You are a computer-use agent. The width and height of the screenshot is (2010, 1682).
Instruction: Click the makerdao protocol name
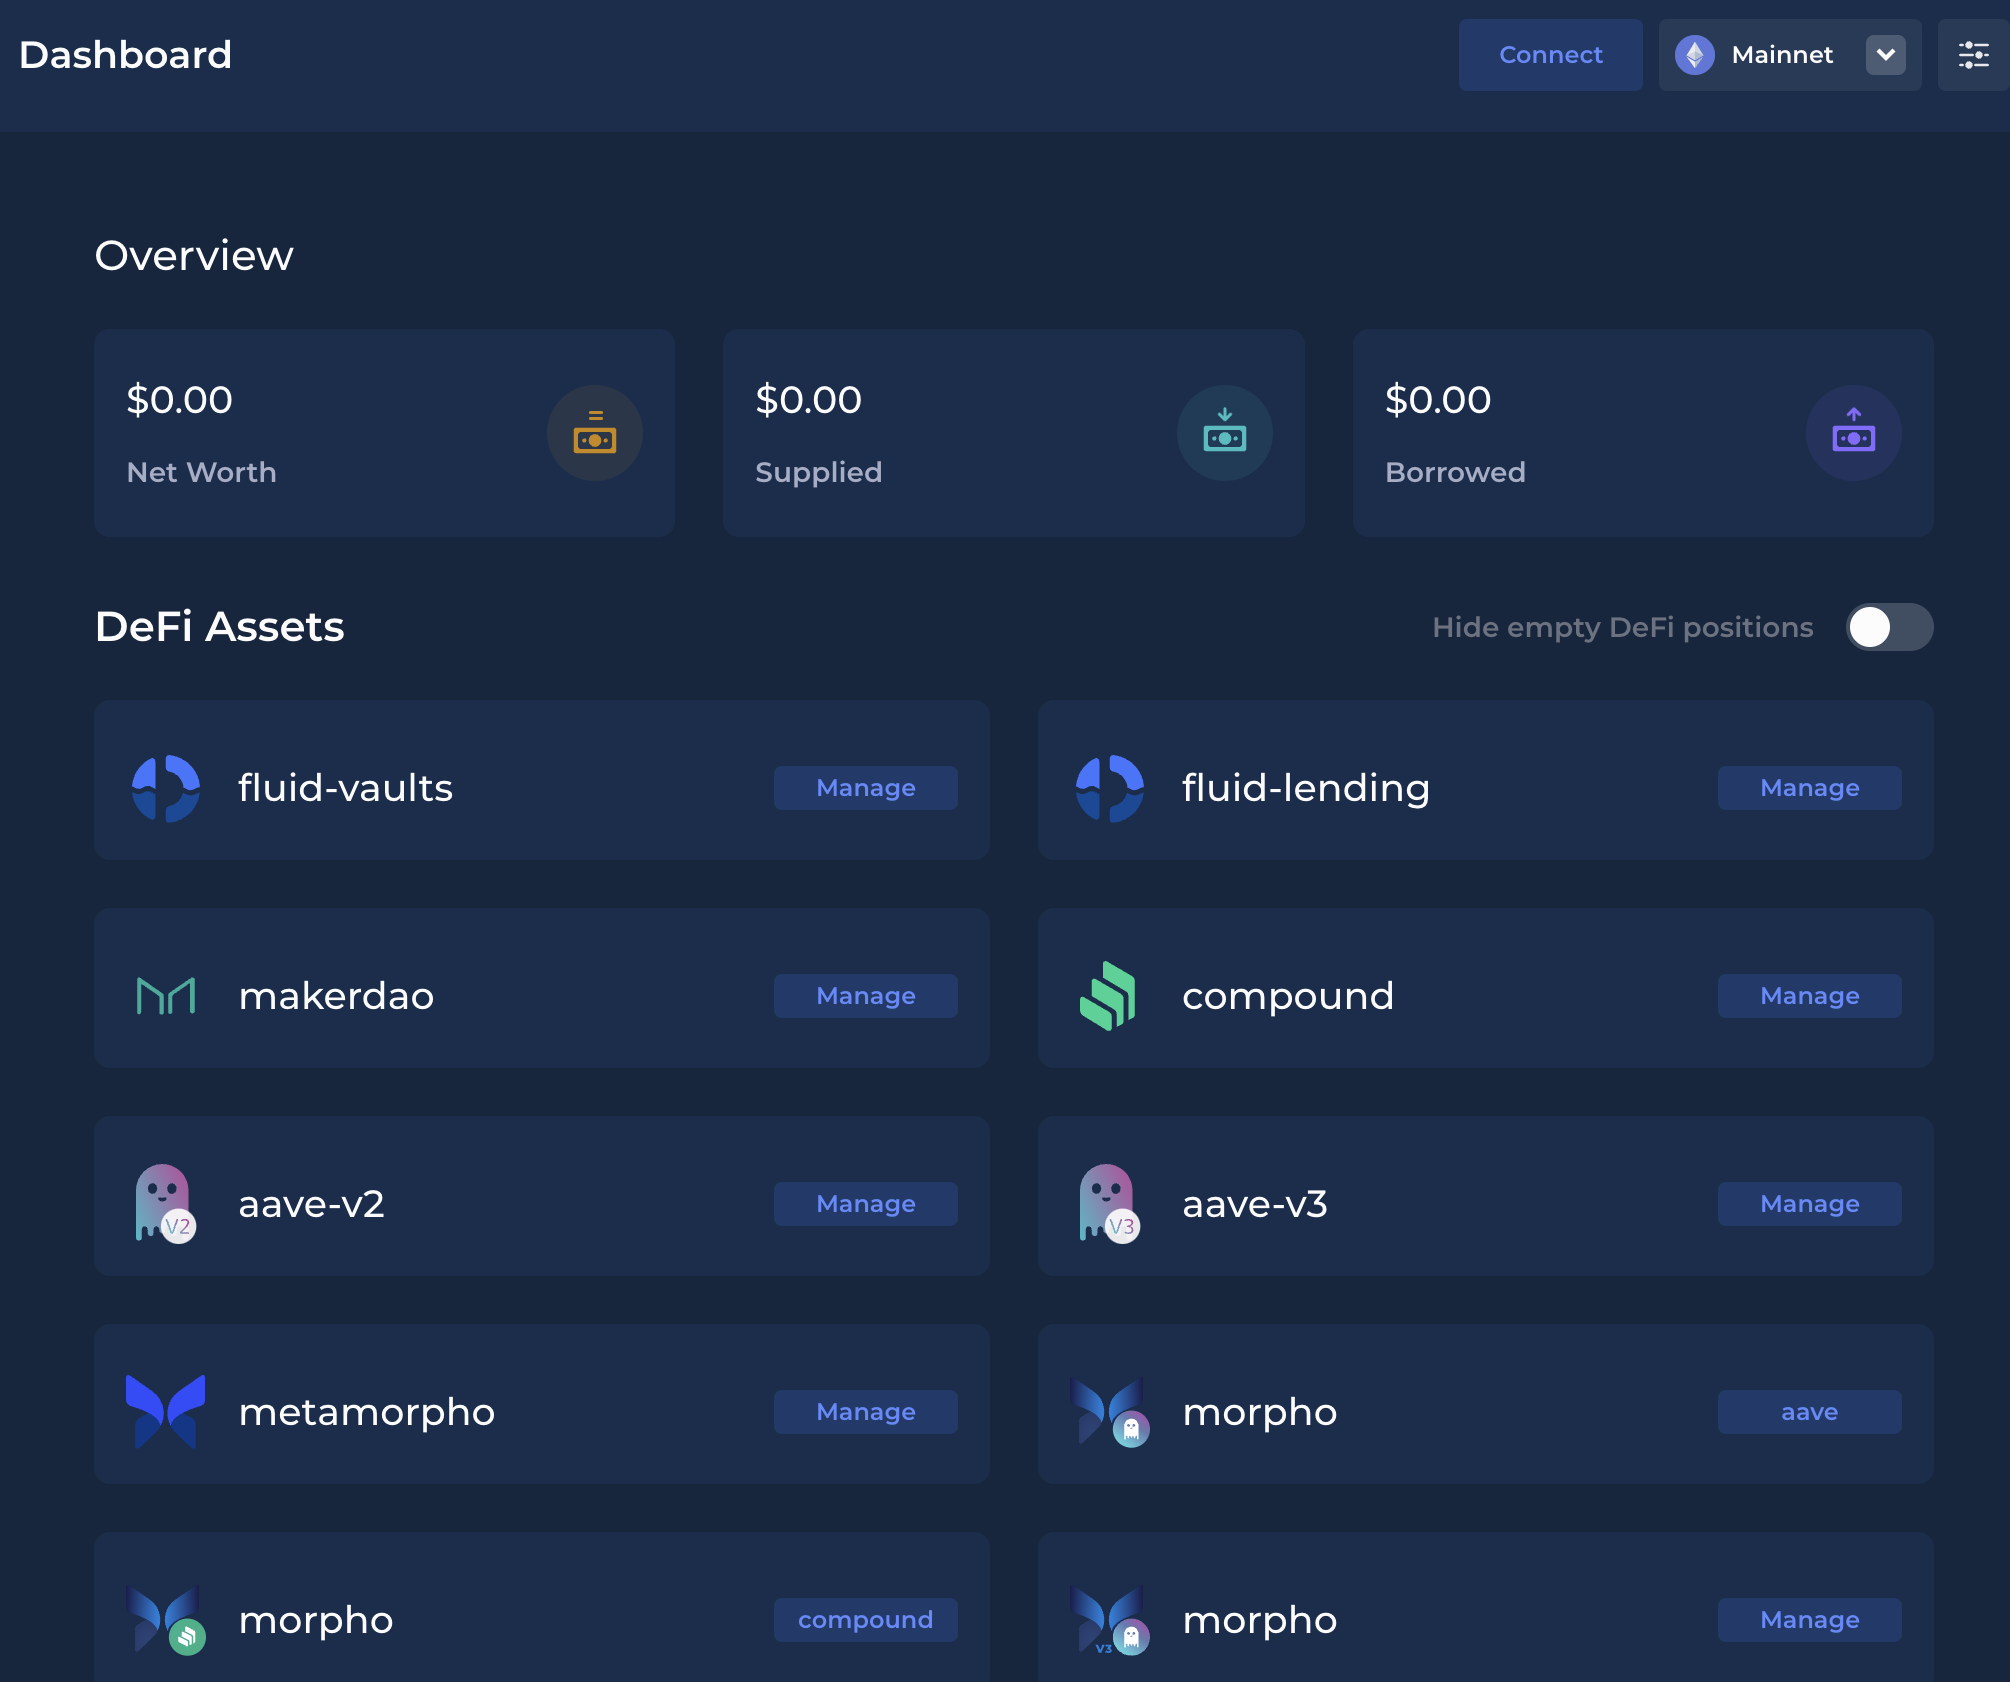point(336,996)
